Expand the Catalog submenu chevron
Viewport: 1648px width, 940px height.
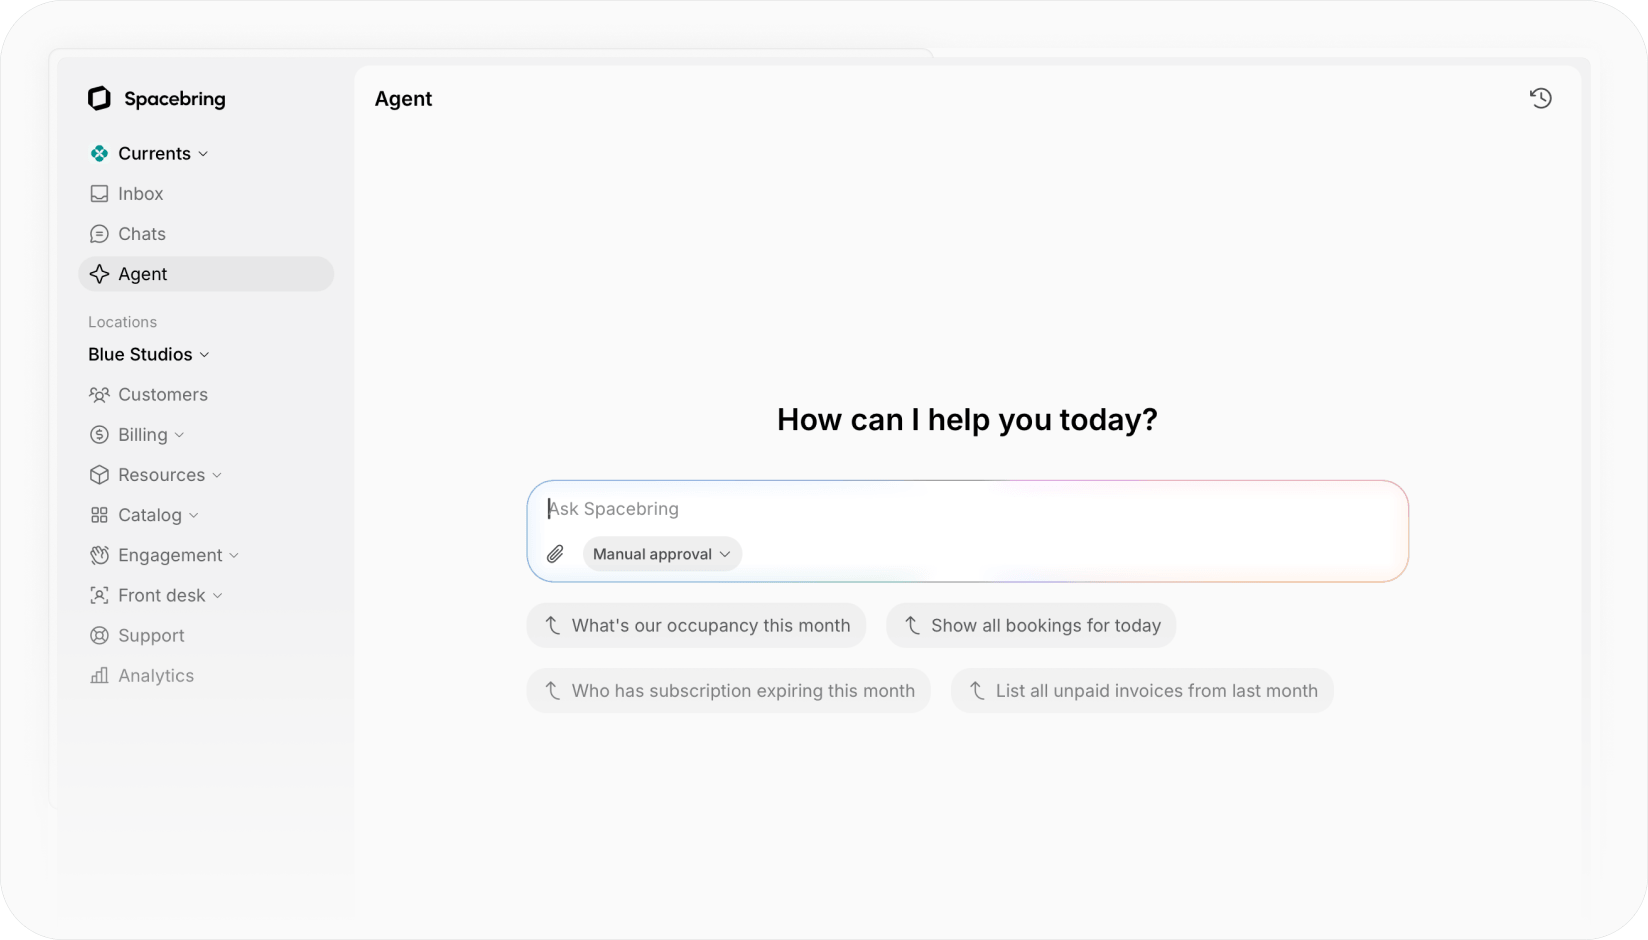click(x=194, y=515)
